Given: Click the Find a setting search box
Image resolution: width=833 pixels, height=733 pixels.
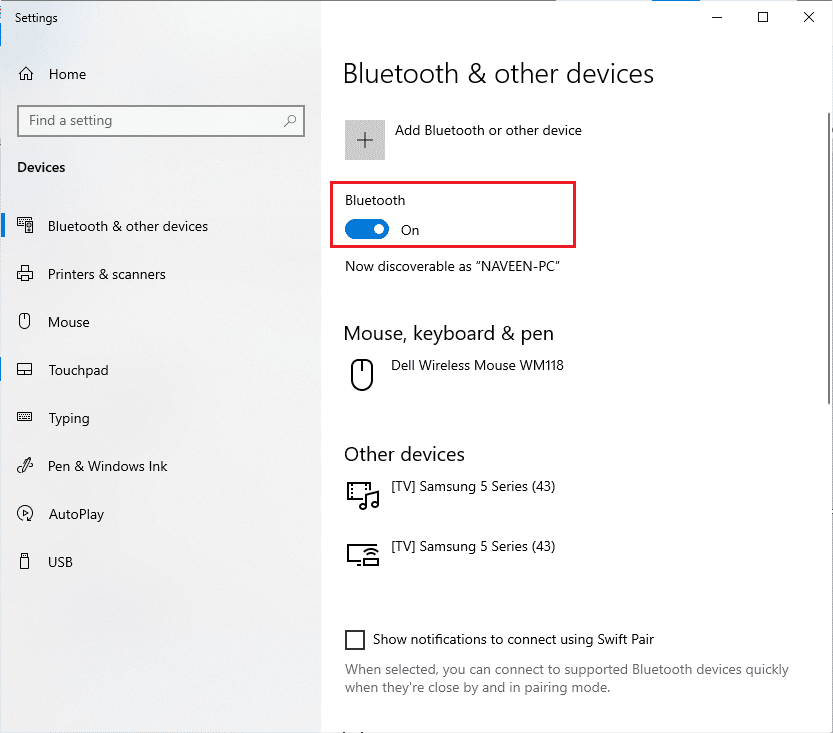Looking at the screenshot, I should pos(150,121).
